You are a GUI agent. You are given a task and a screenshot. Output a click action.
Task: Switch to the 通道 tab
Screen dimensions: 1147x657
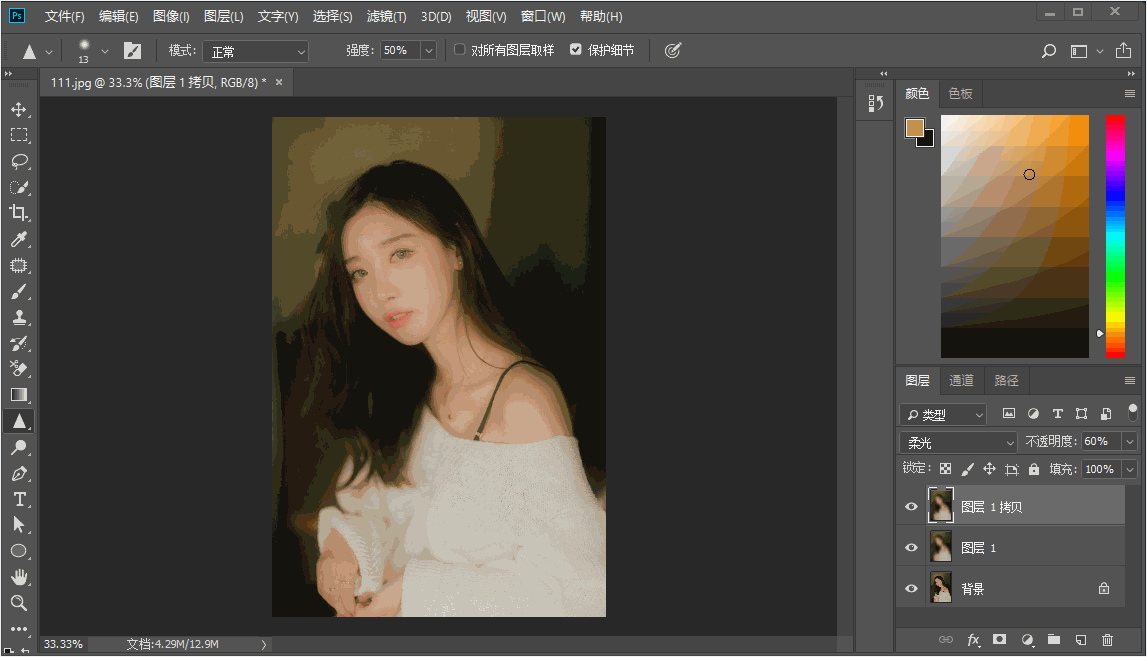(x=961, y=381)
